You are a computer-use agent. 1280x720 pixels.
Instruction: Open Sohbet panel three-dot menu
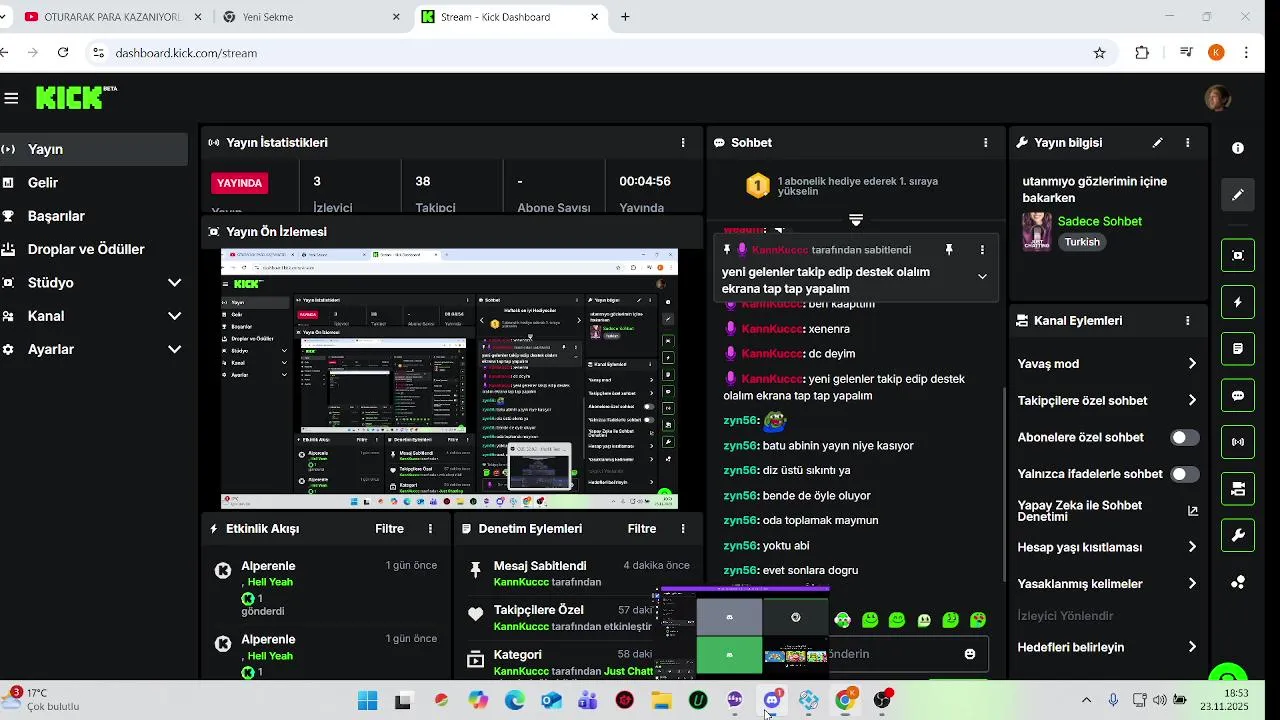click(x=985, y=143)
